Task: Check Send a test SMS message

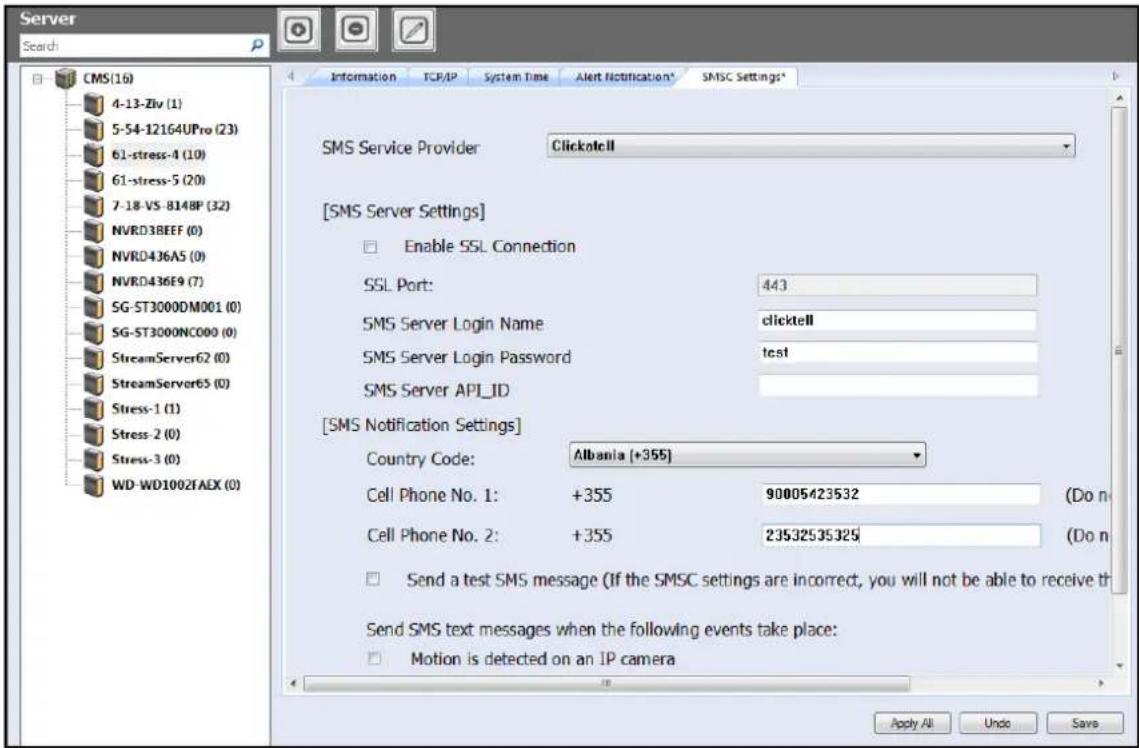Action: [373, 580]
